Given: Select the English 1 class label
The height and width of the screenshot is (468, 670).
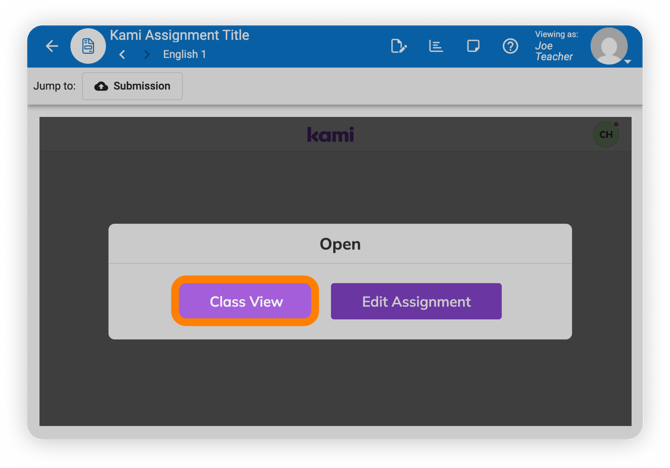Looking at the screenshot, I should click(x=184, y=54).
